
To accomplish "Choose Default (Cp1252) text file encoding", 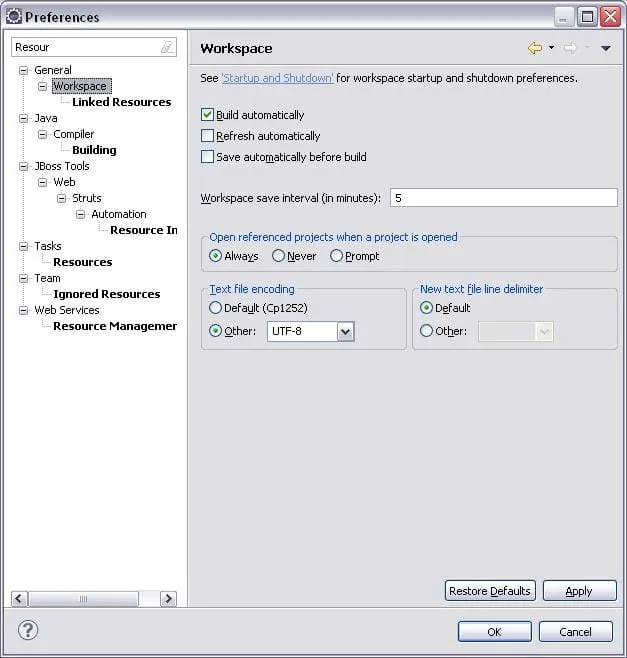I will click(x=215, y=308).
